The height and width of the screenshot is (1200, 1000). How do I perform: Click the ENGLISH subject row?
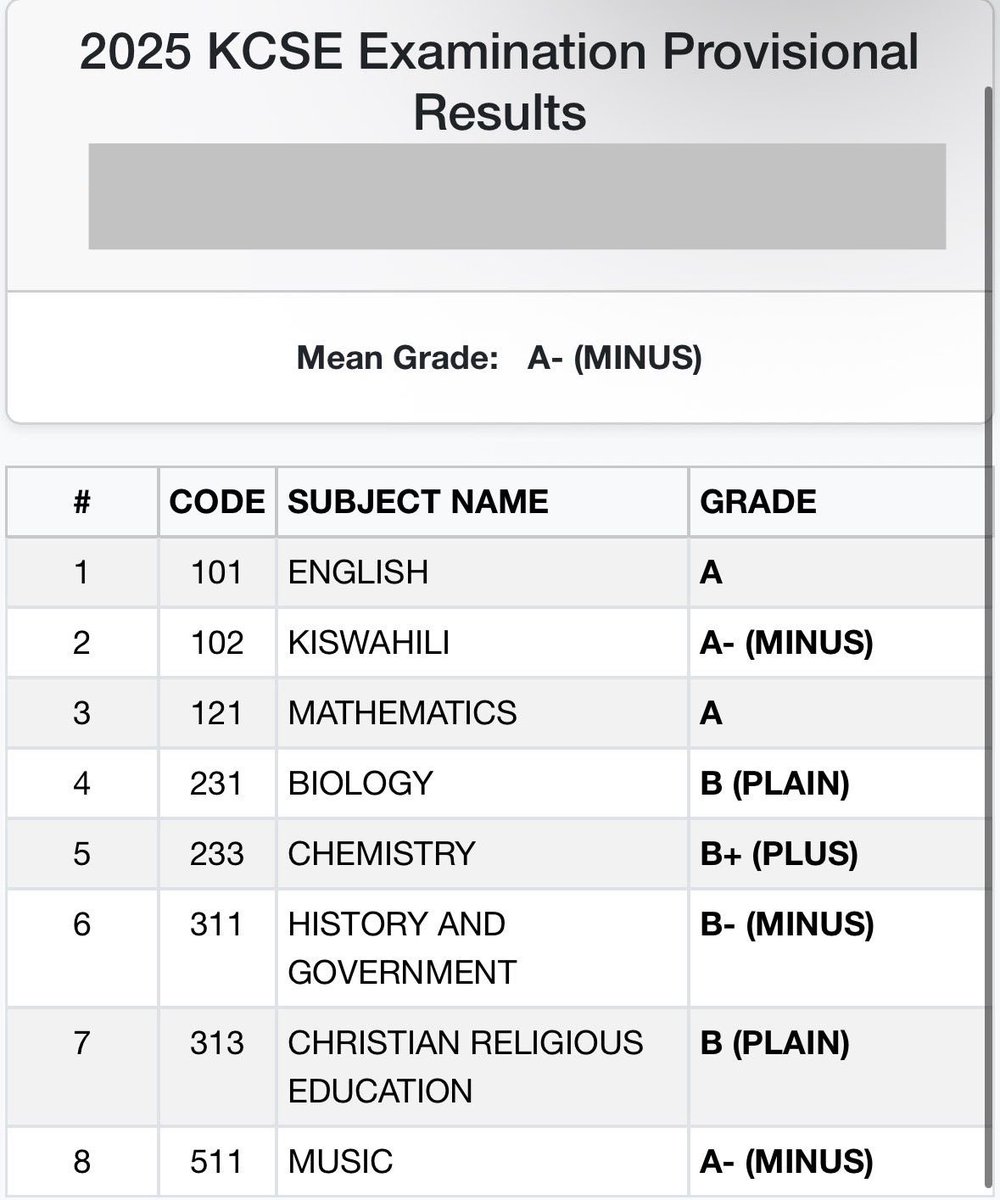[499, 572]
